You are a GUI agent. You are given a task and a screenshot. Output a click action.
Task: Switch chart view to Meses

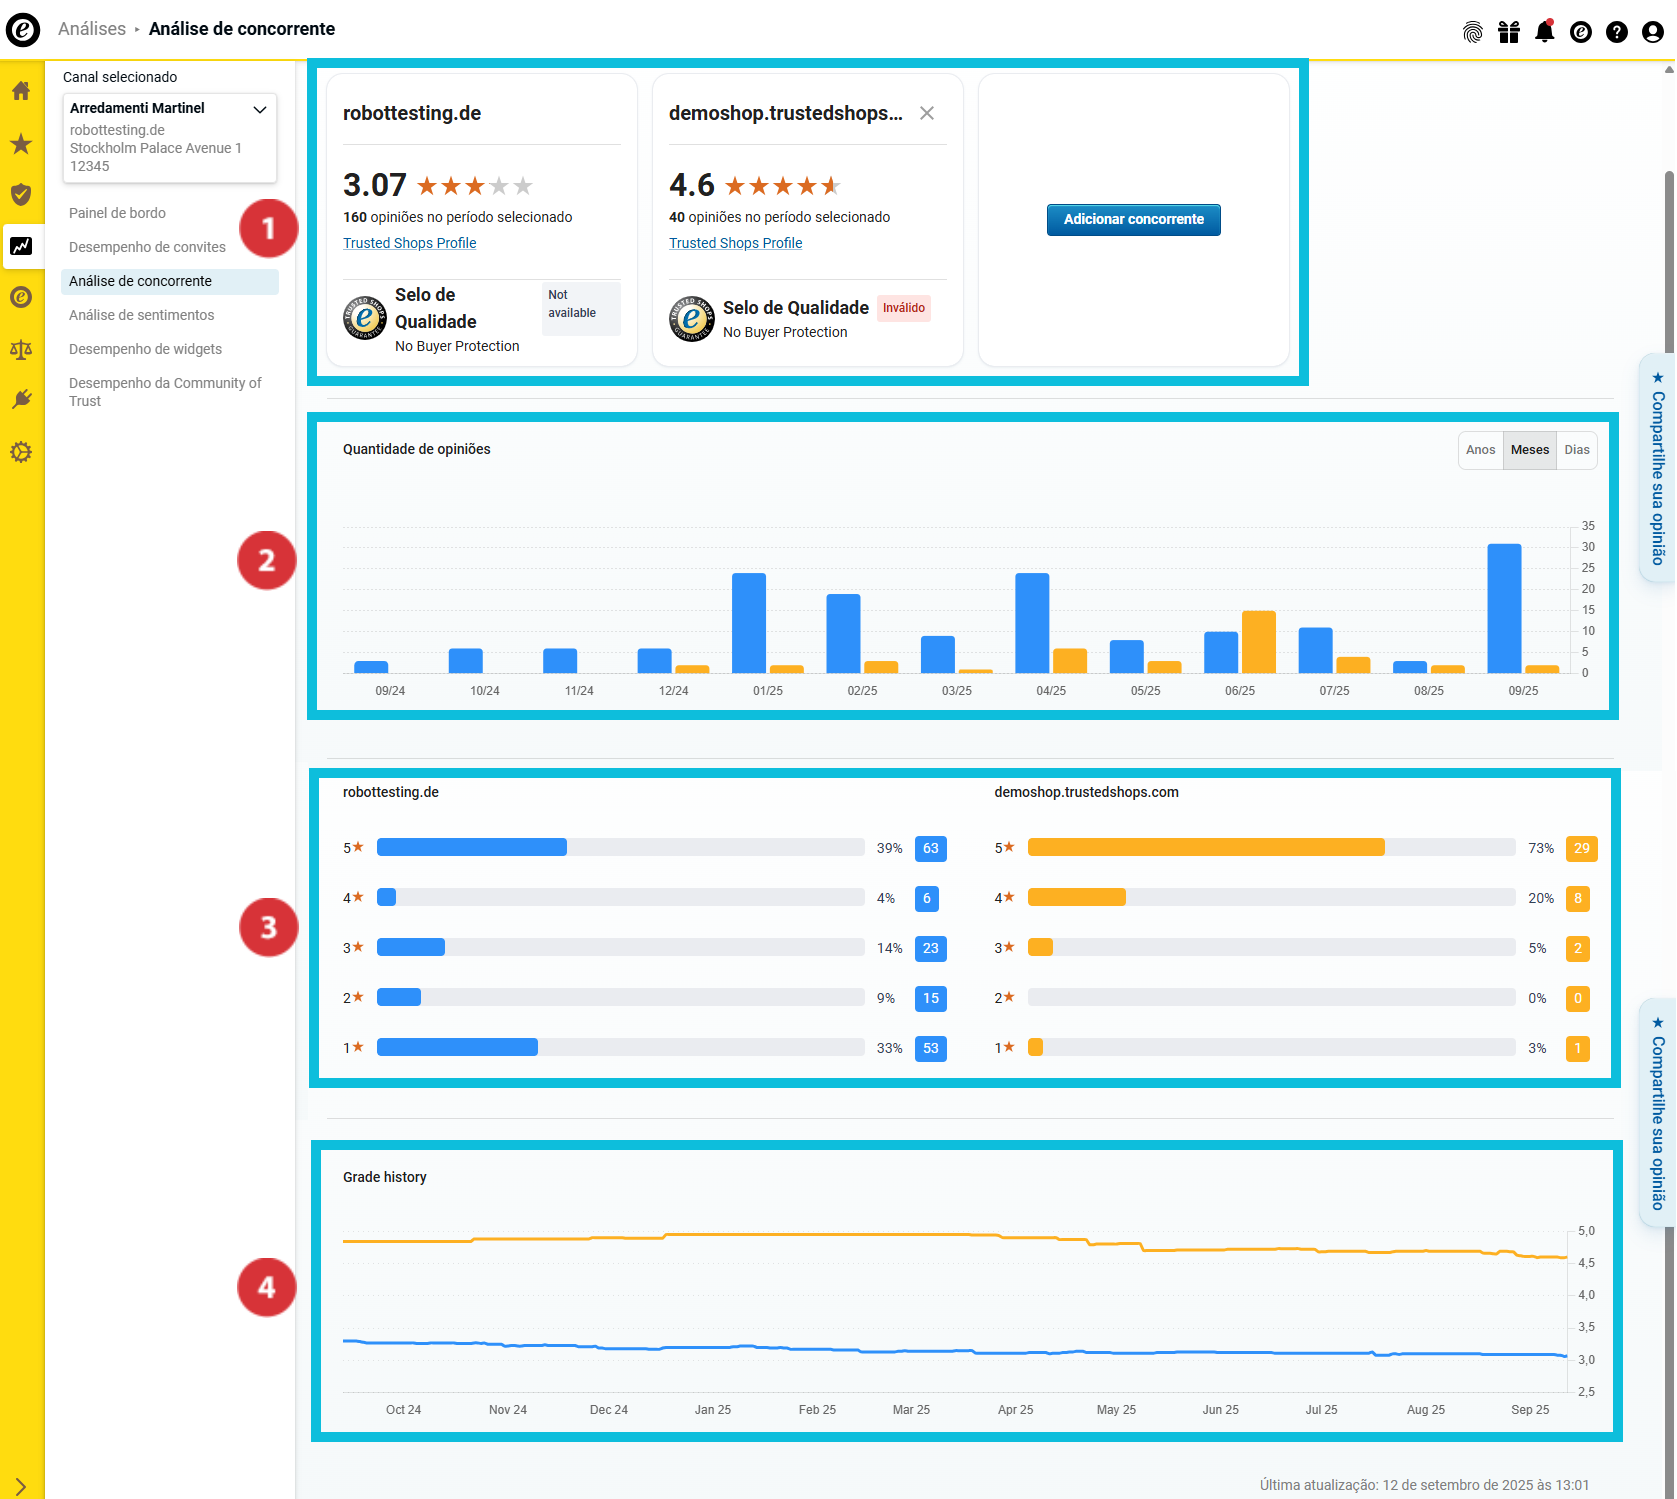pos(1529,450)
